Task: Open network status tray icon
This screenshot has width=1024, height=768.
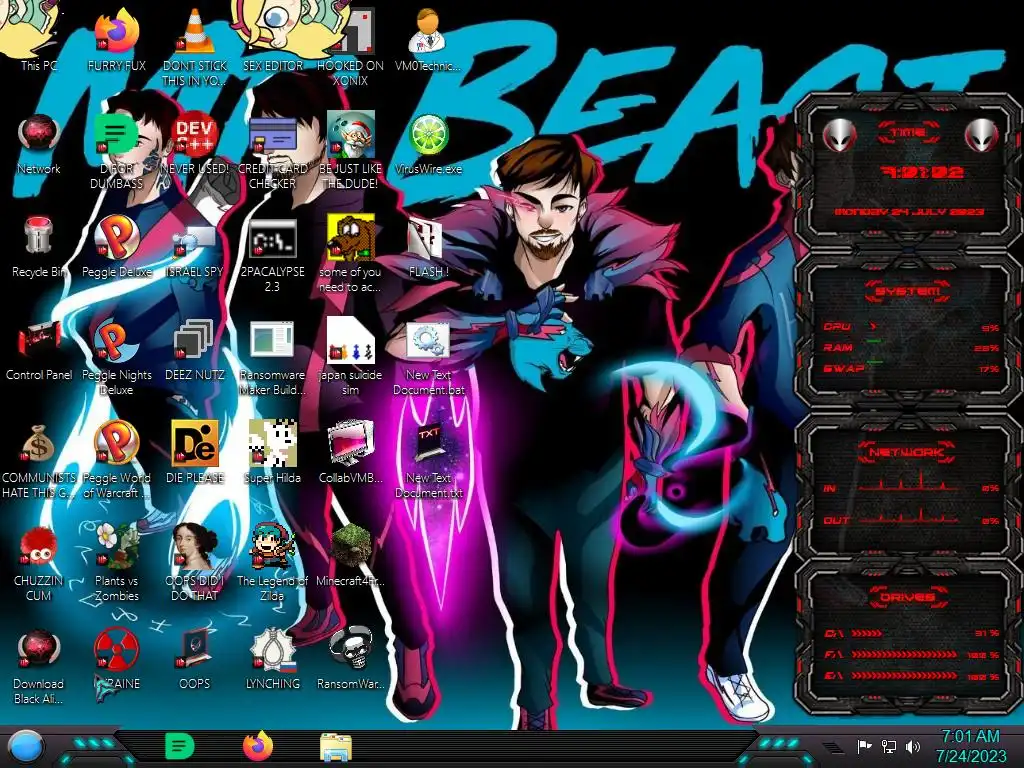Action: point(889,746)
